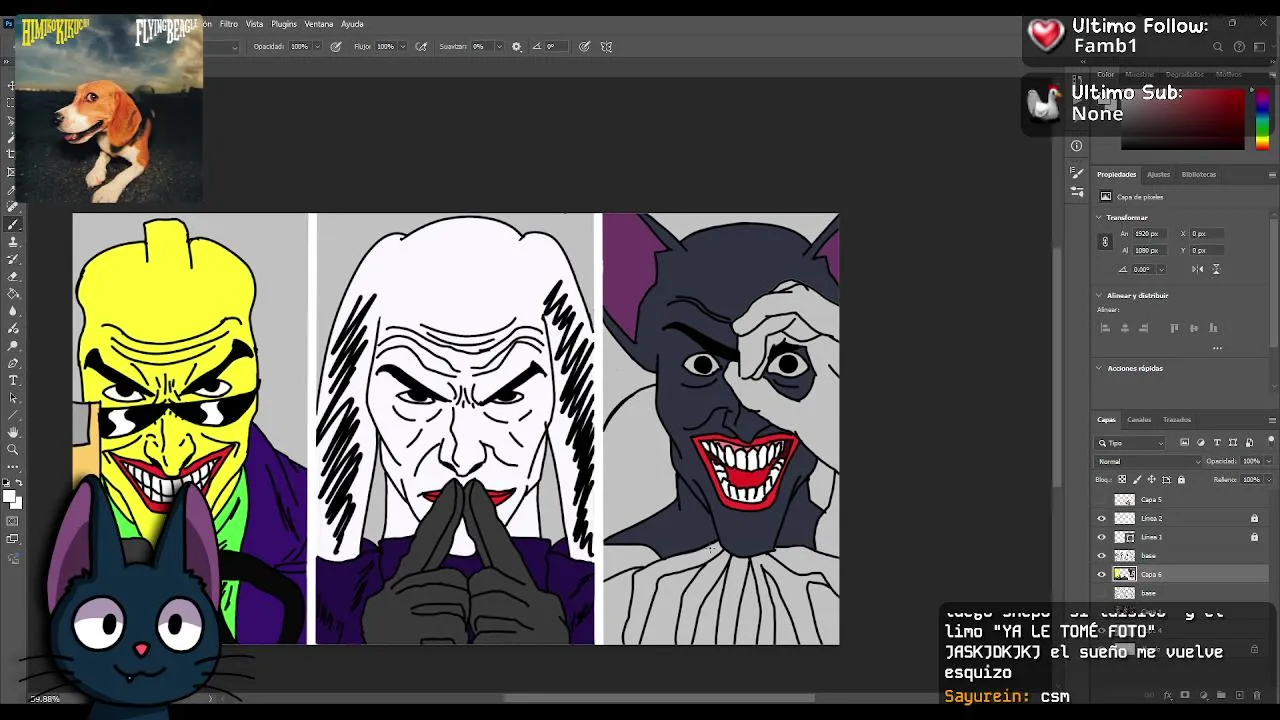Filter layers by pixel layers icon
1280x720 pixels.
click(1185, 443)
